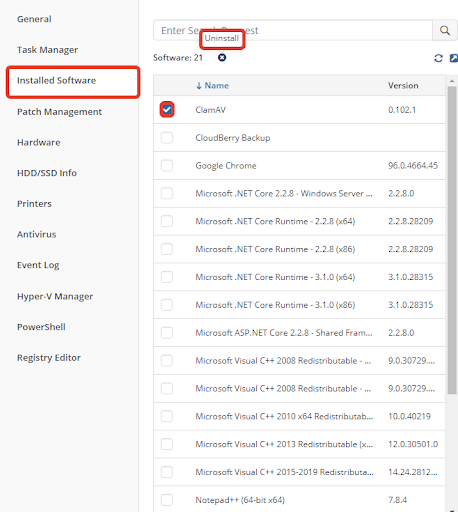Click in the search request field
458x512 pixels.
(x=293, y=30)
